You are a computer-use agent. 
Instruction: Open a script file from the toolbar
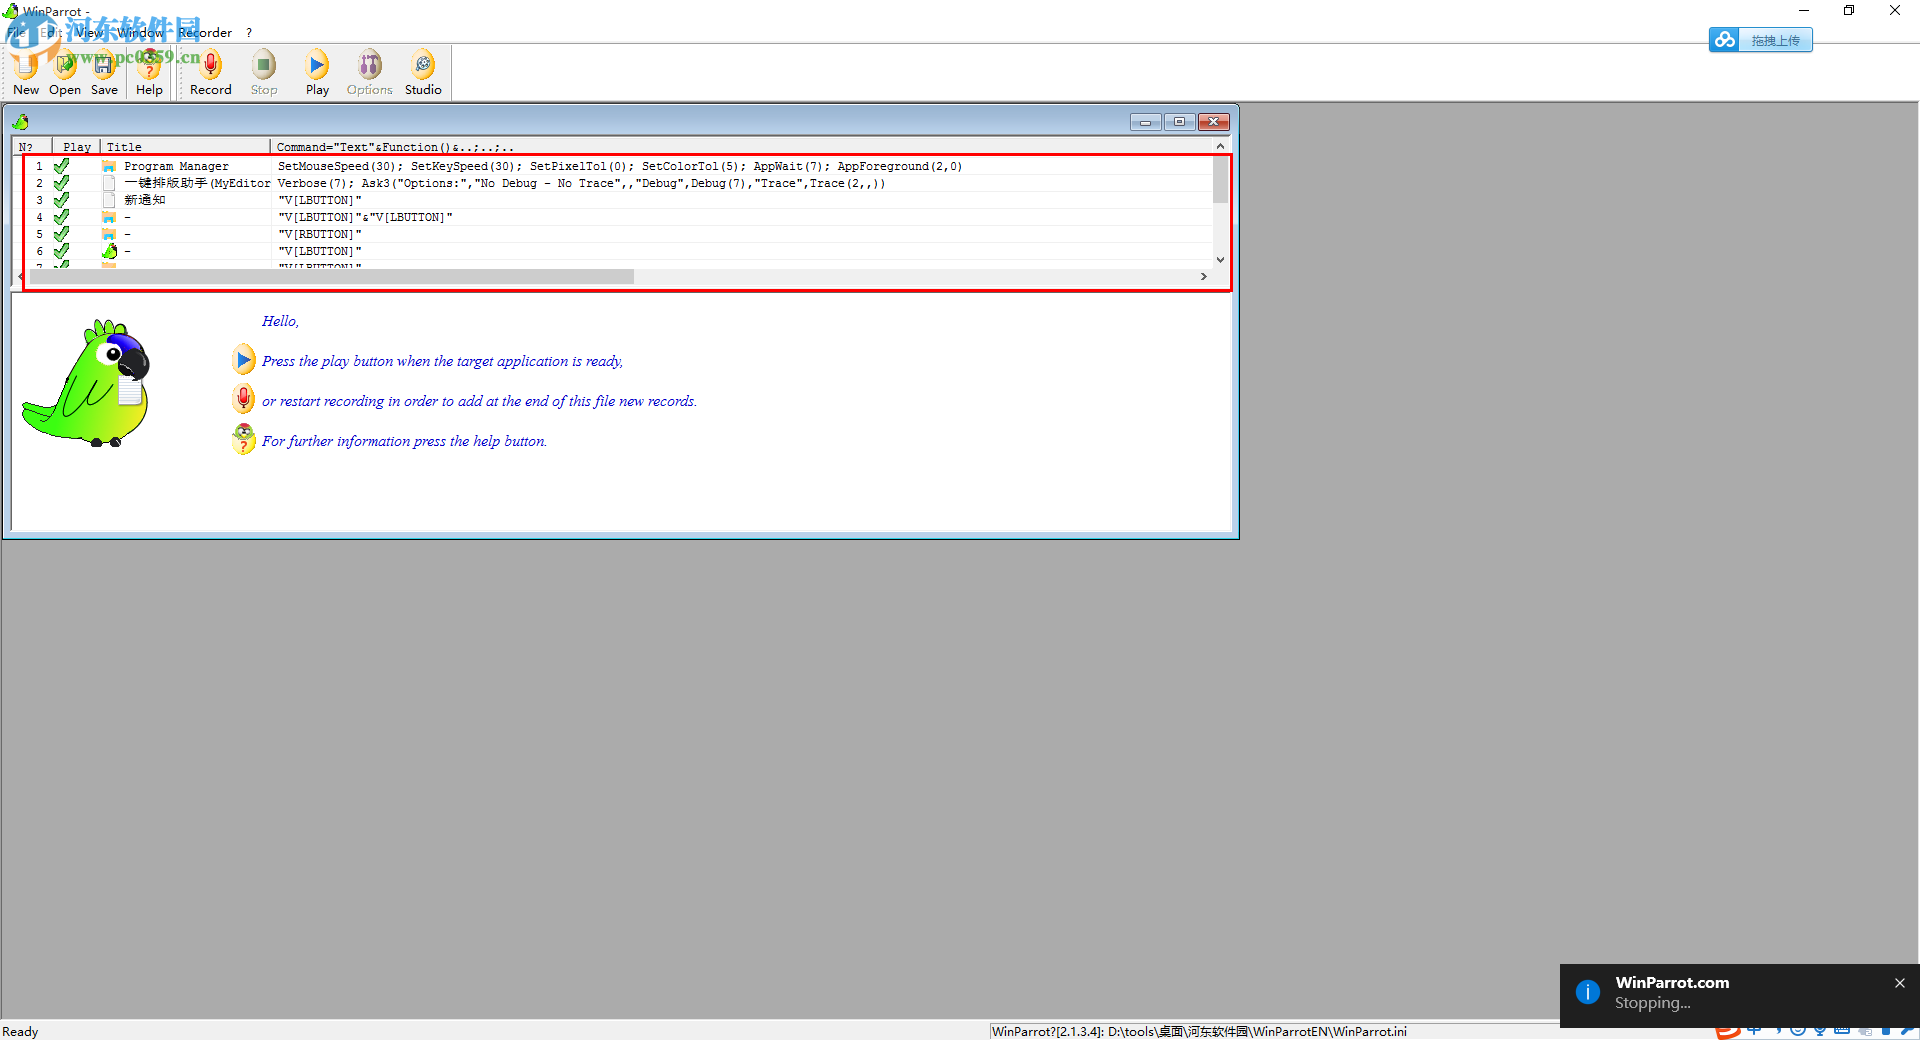pos(65,73)
